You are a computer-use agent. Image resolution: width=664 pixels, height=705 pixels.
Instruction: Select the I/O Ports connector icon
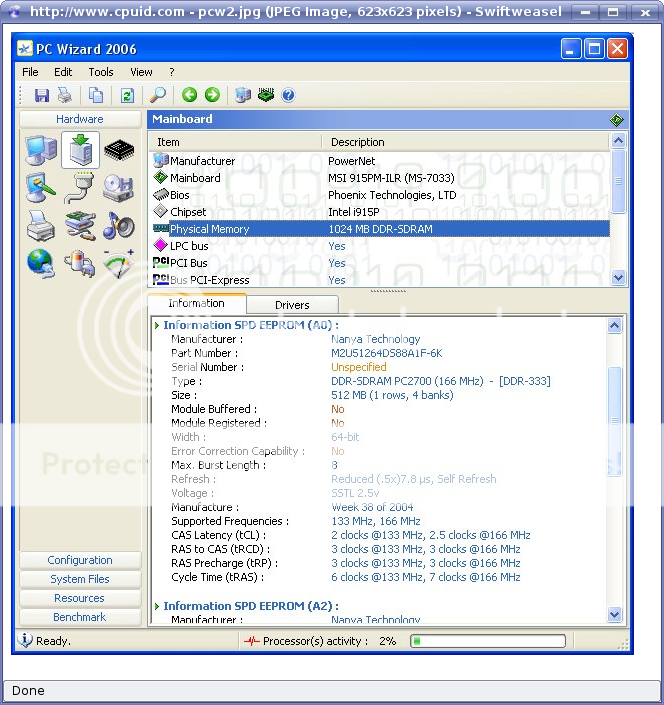coord(80,187)
